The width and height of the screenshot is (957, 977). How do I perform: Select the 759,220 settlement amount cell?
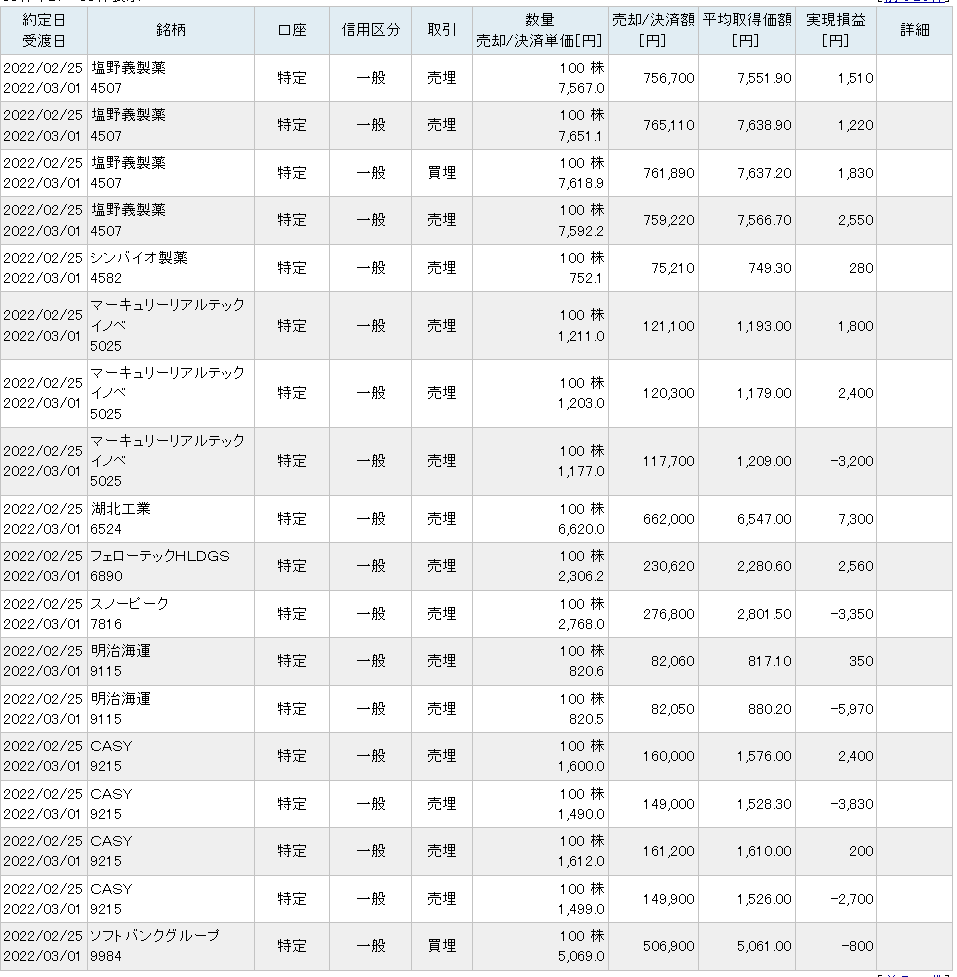click(x=653, y=221)
